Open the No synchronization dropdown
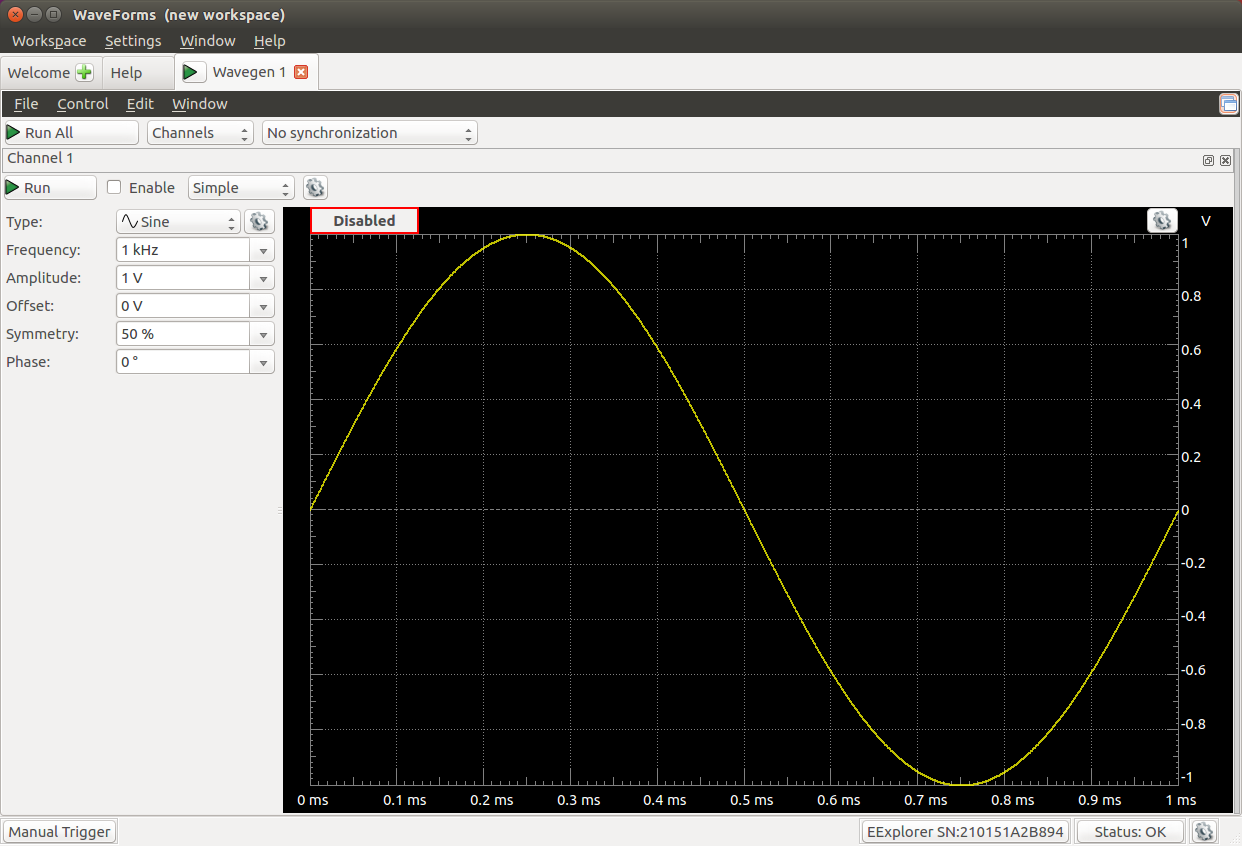 point(370,133)
